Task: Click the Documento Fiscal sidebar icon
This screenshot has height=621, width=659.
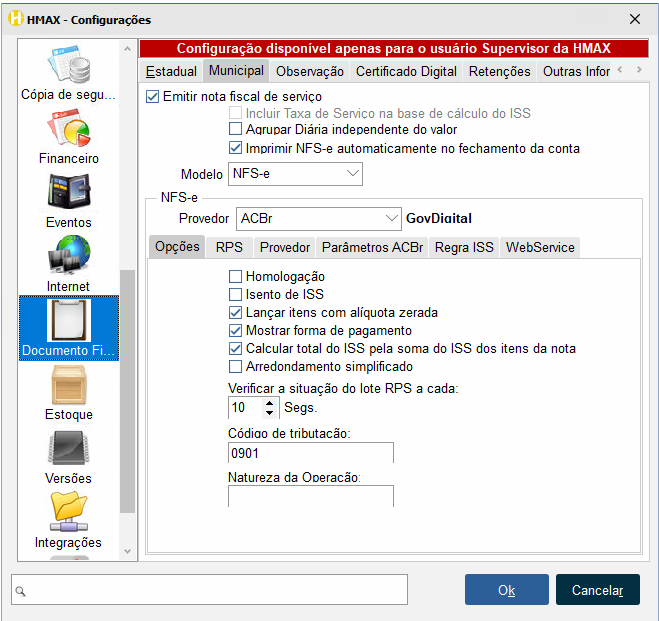Action: (68, 322)
